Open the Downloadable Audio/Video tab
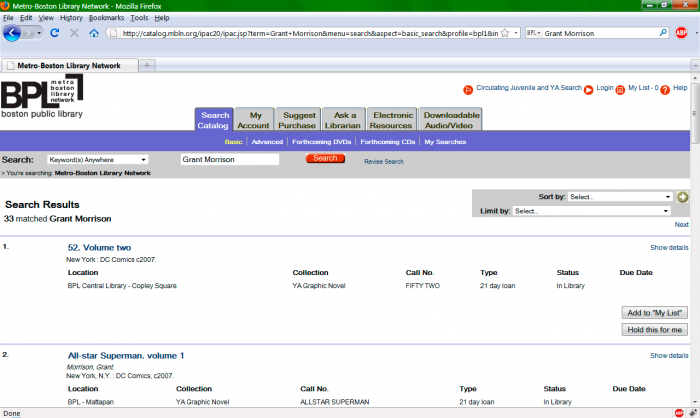Screen dimensions: 700x418 coord(450,120)
